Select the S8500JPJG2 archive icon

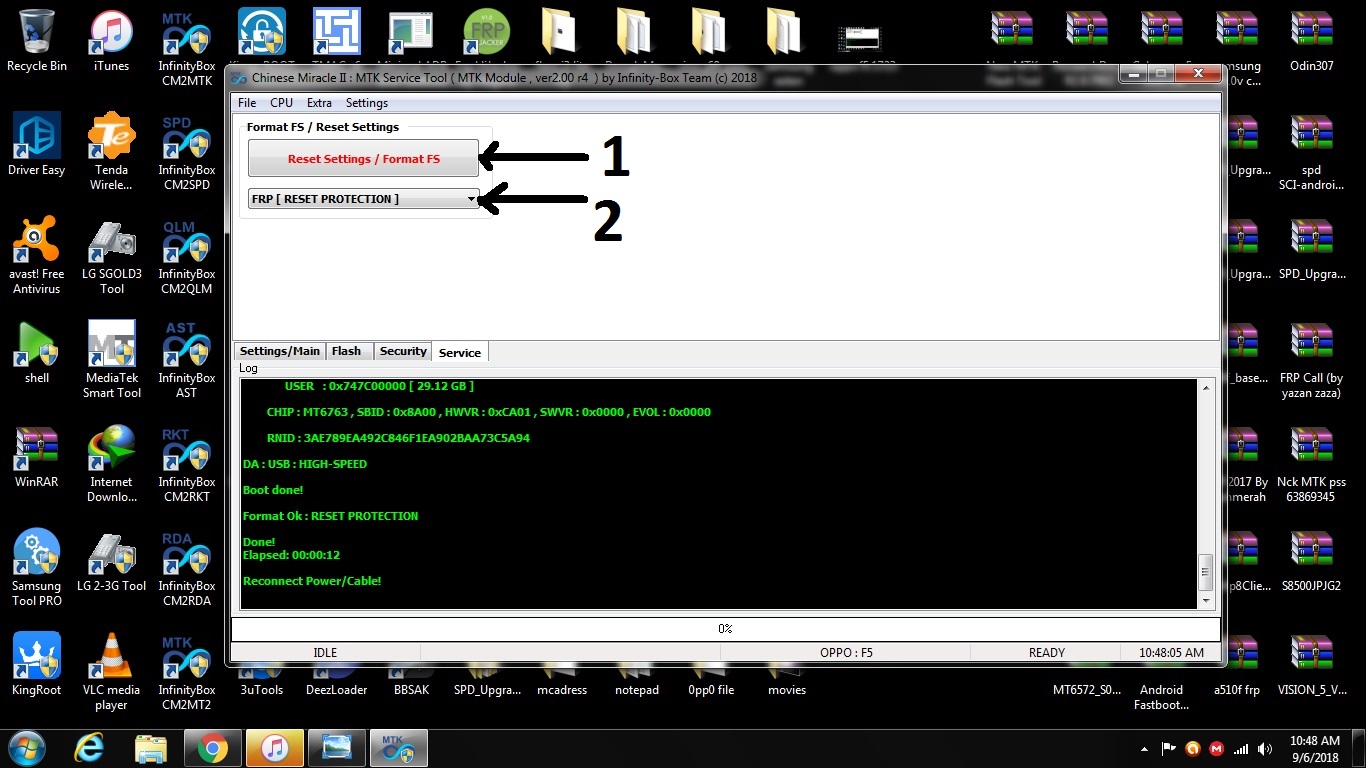1311,561
